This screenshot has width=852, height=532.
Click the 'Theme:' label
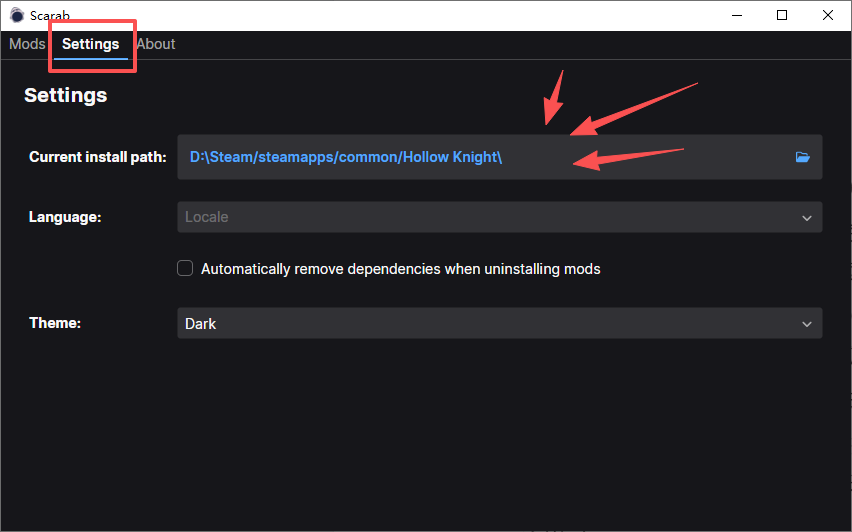[x=55, y=323]
